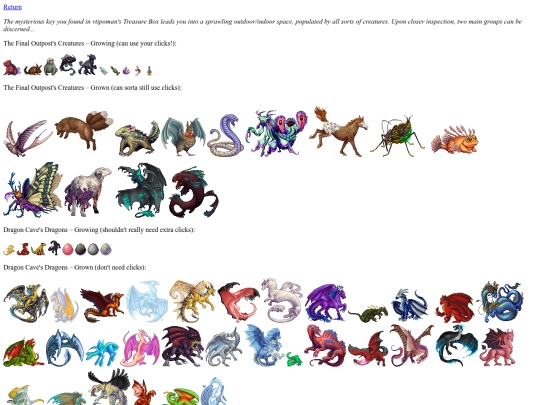
Task: Click the dark green and purple egg
Action: point(80,249)
